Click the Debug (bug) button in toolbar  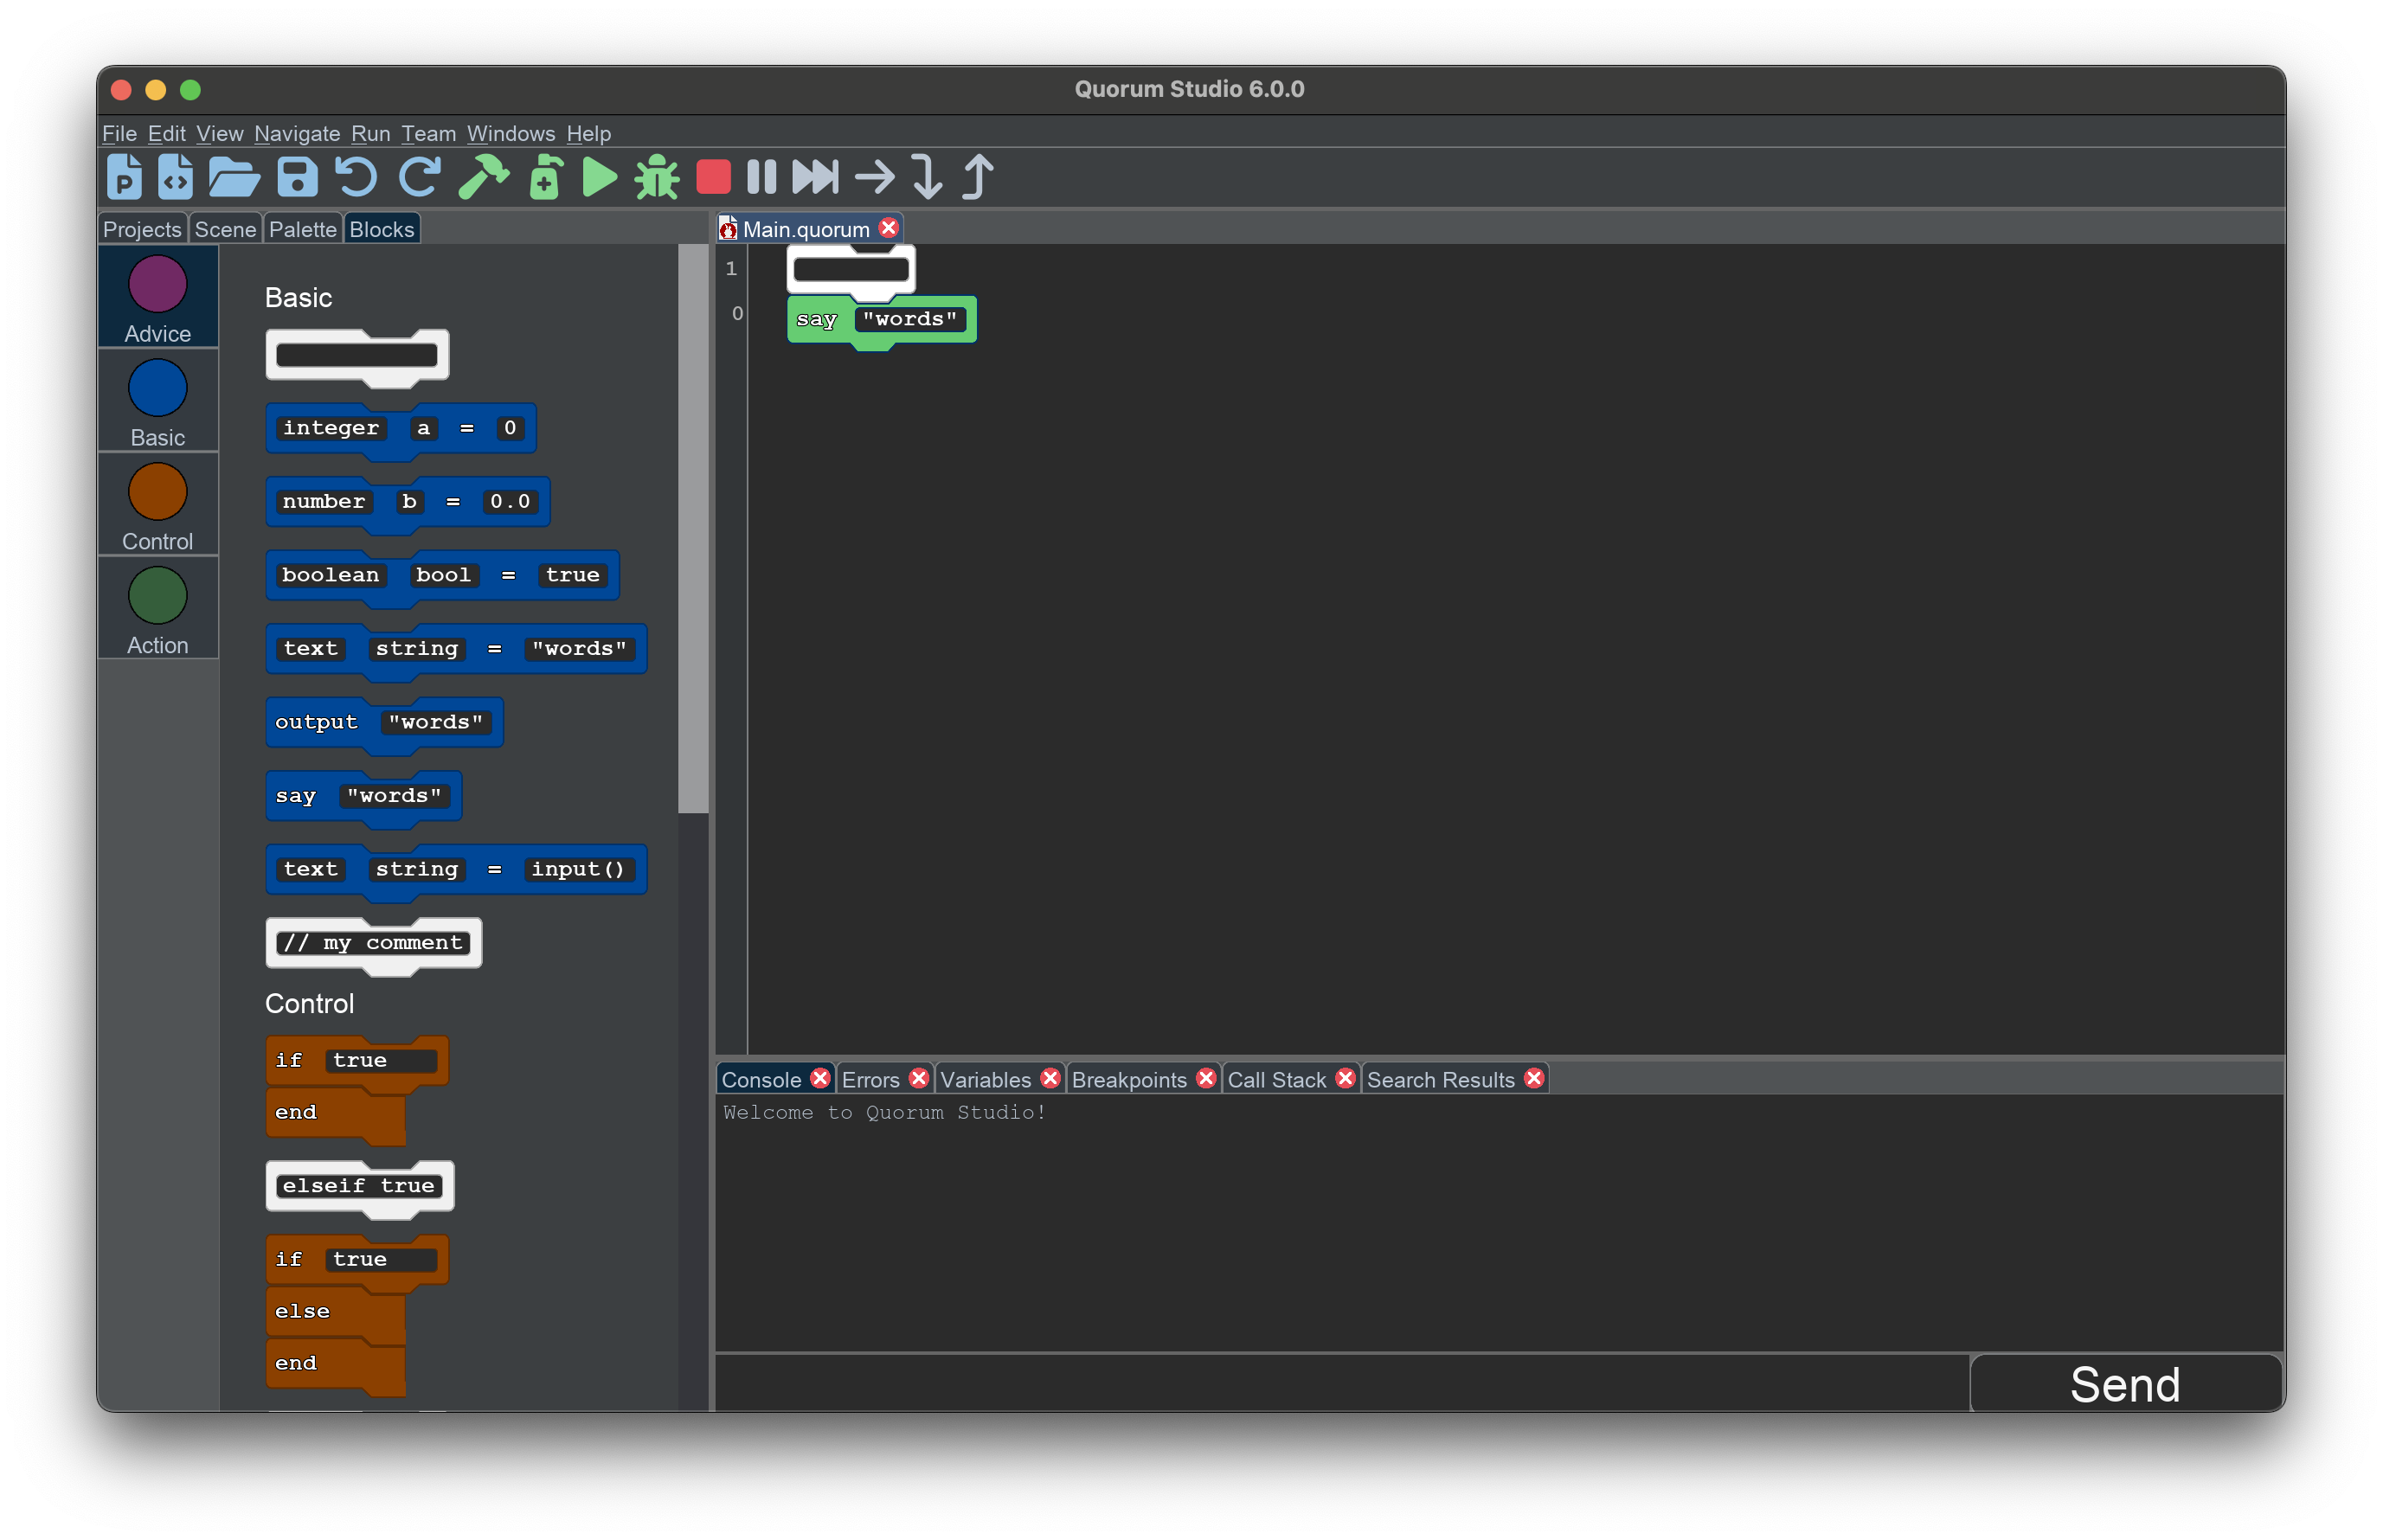658,176
